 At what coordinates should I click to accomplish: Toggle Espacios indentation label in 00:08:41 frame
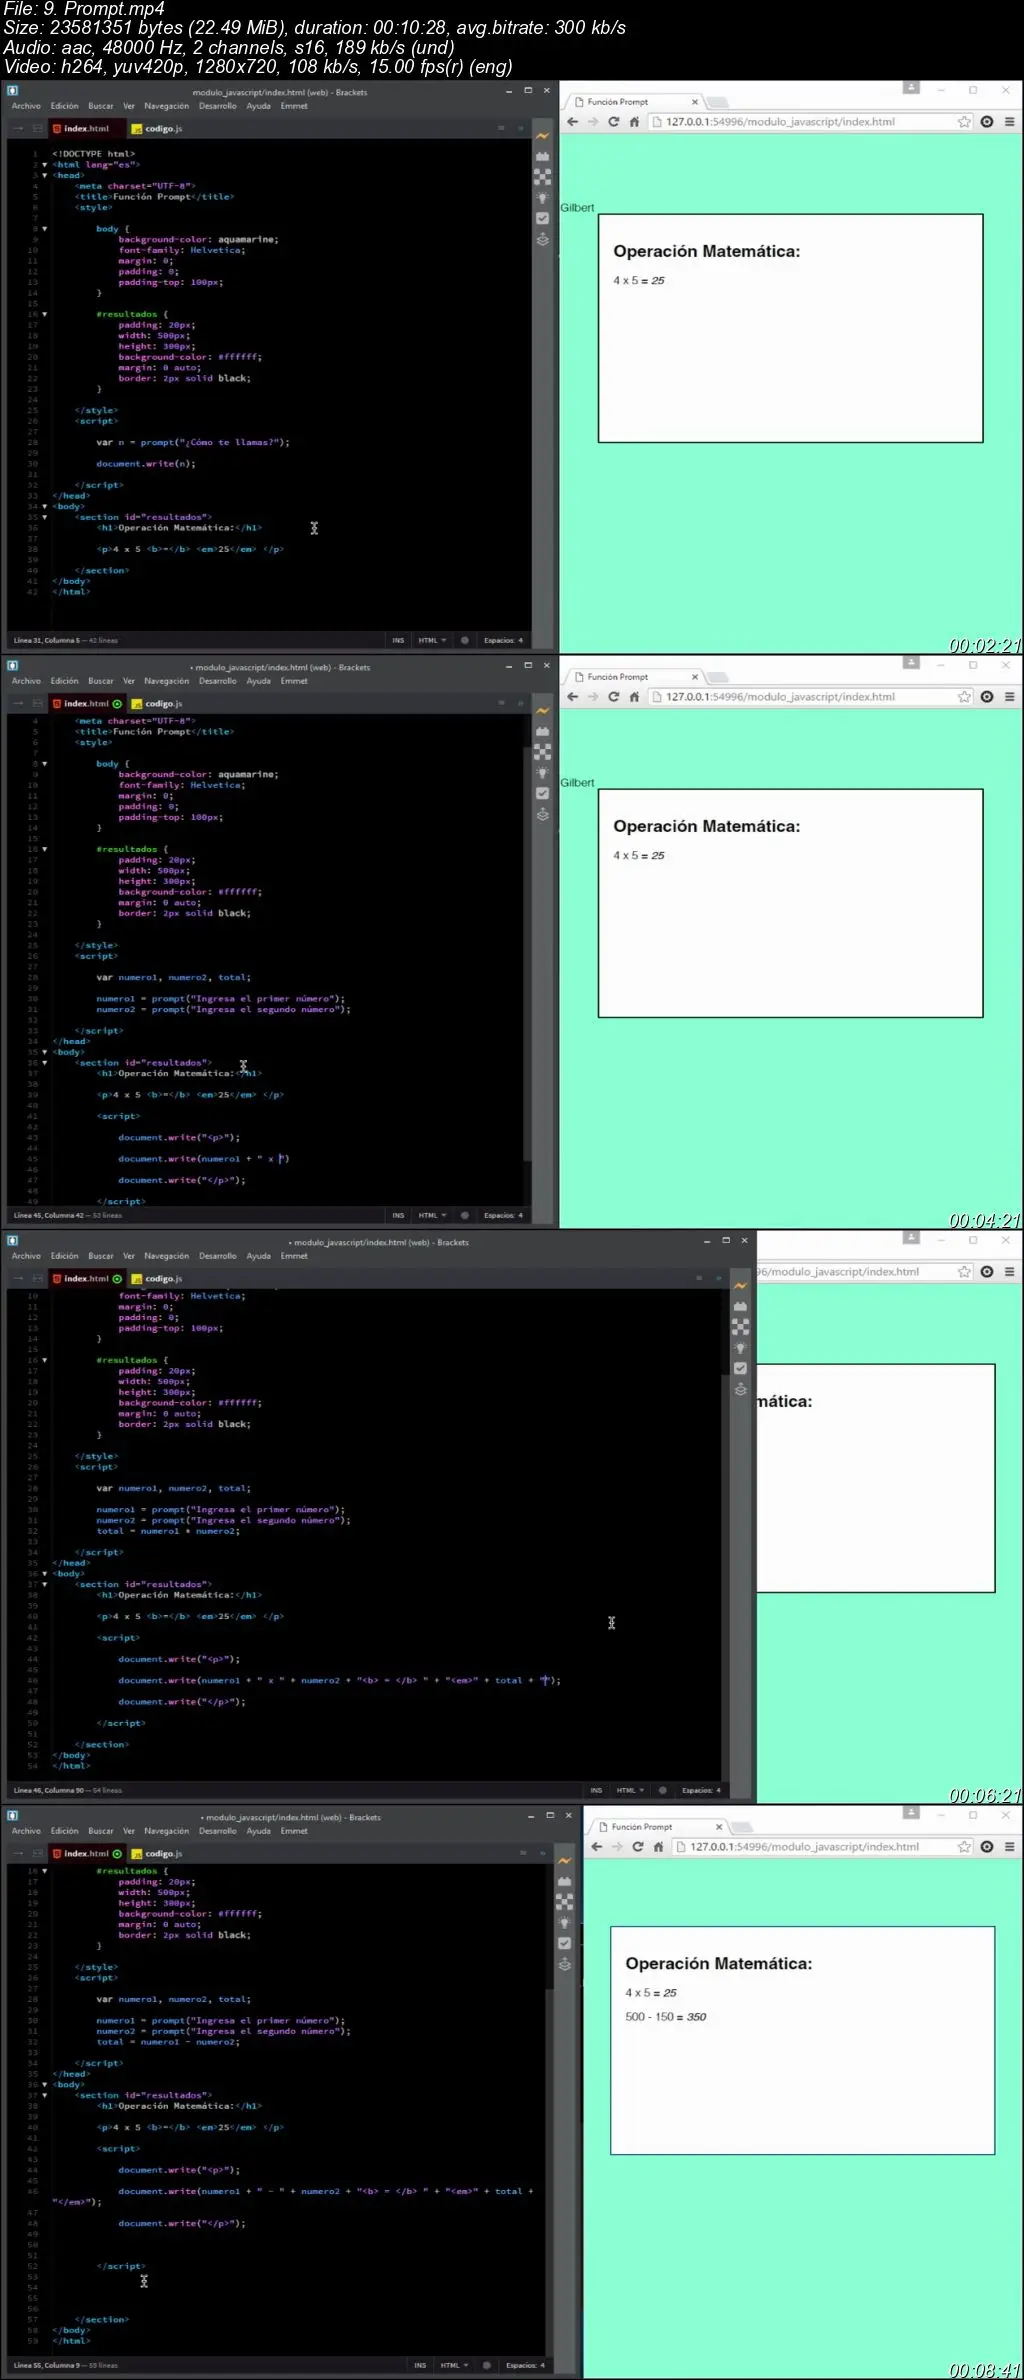click(x=526, y=2365)
